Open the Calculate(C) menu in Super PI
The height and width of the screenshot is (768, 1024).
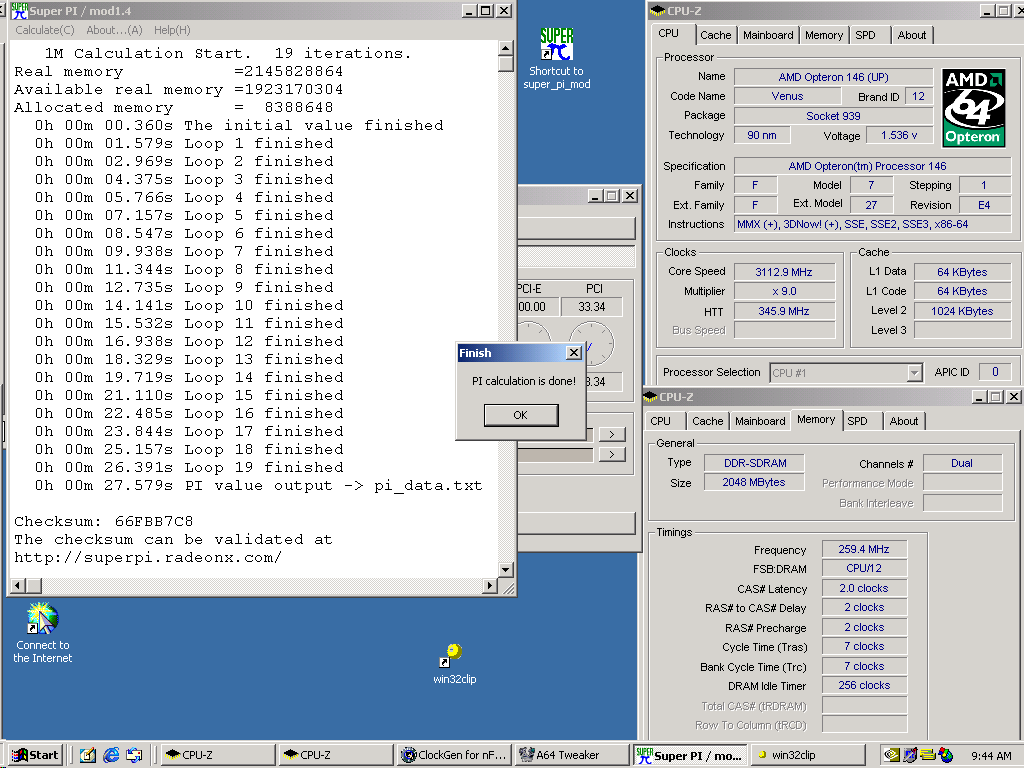(44, 30)
